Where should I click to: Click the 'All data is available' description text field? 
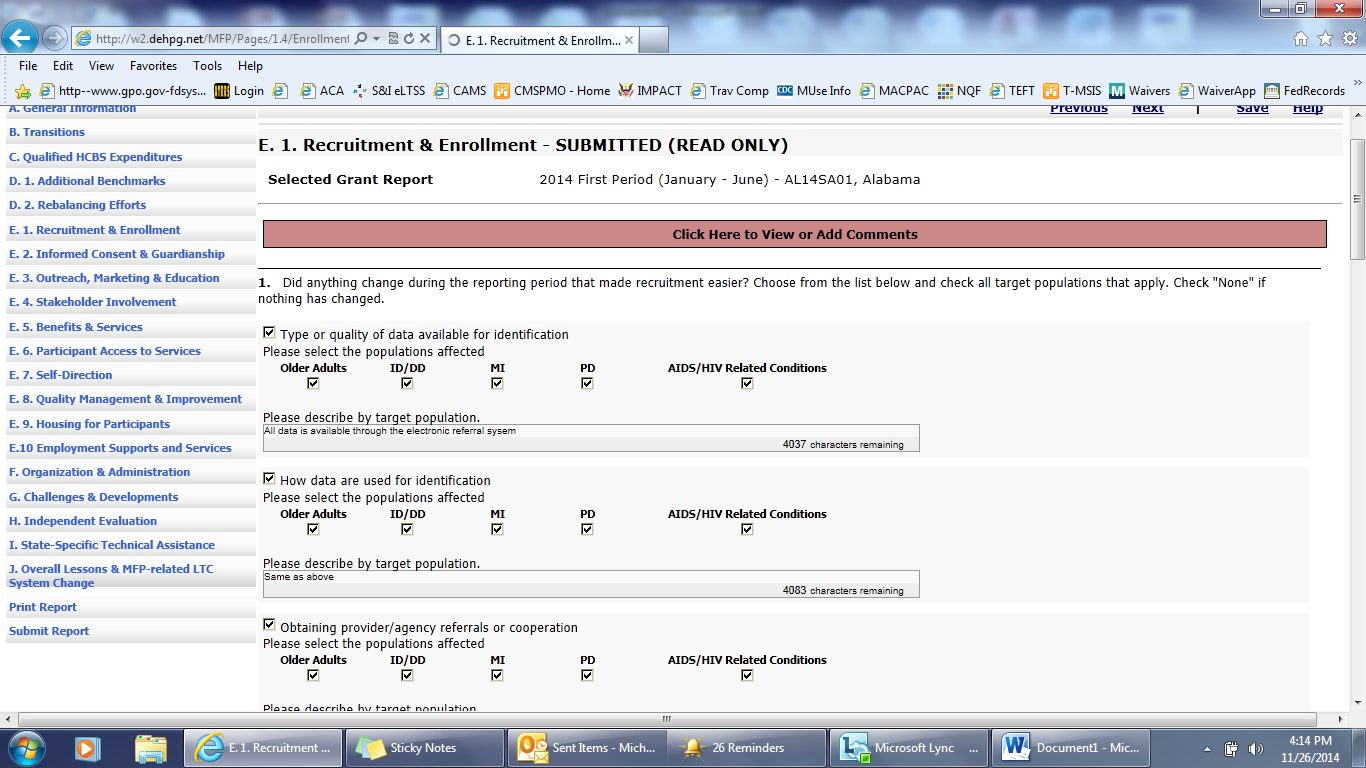click(591, 438)
